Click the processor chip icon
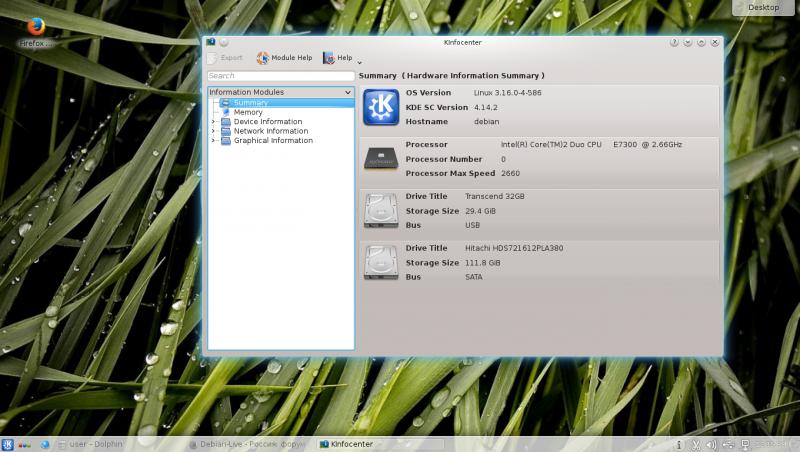This screenshot has width=800, height=452. click(380, 158)
